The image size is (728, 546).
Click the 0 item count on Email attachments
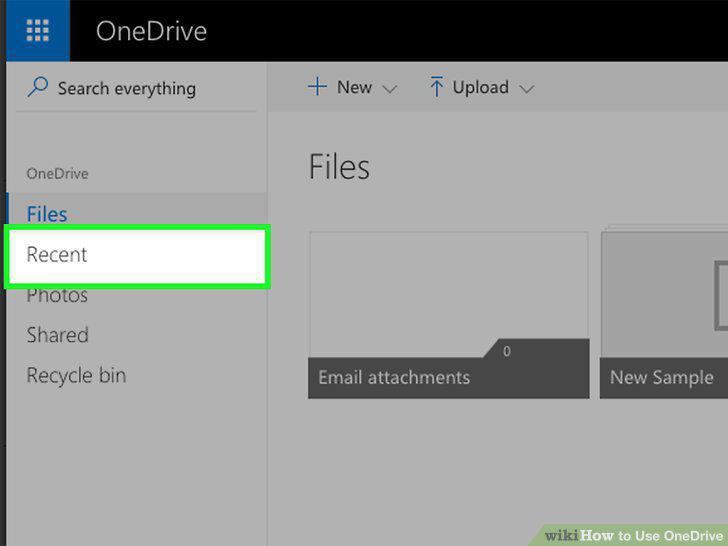pos(507,351)
